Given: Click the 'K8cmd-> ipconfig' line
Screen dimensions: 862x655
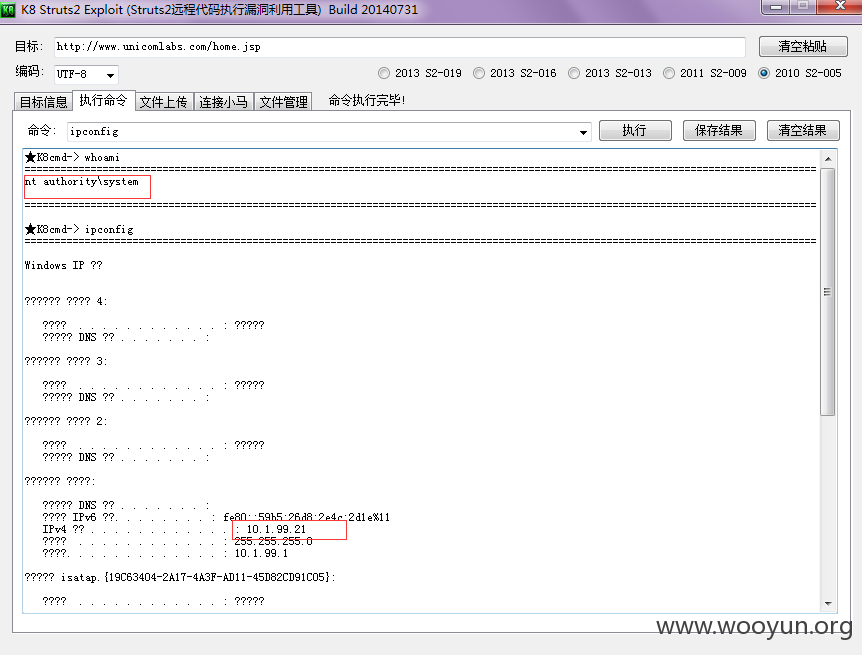Looking at the screenshot, I should point(79,229).
